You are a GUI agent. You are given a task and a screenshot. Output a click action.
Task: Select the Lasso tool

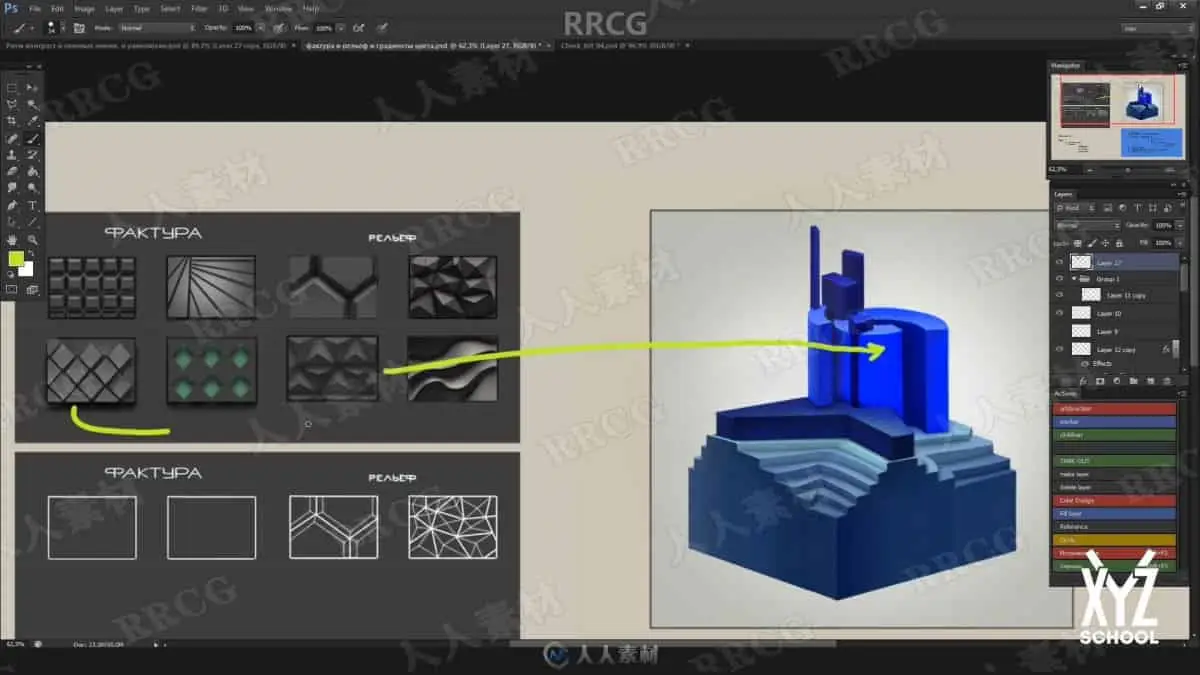[x=12, y=104]
